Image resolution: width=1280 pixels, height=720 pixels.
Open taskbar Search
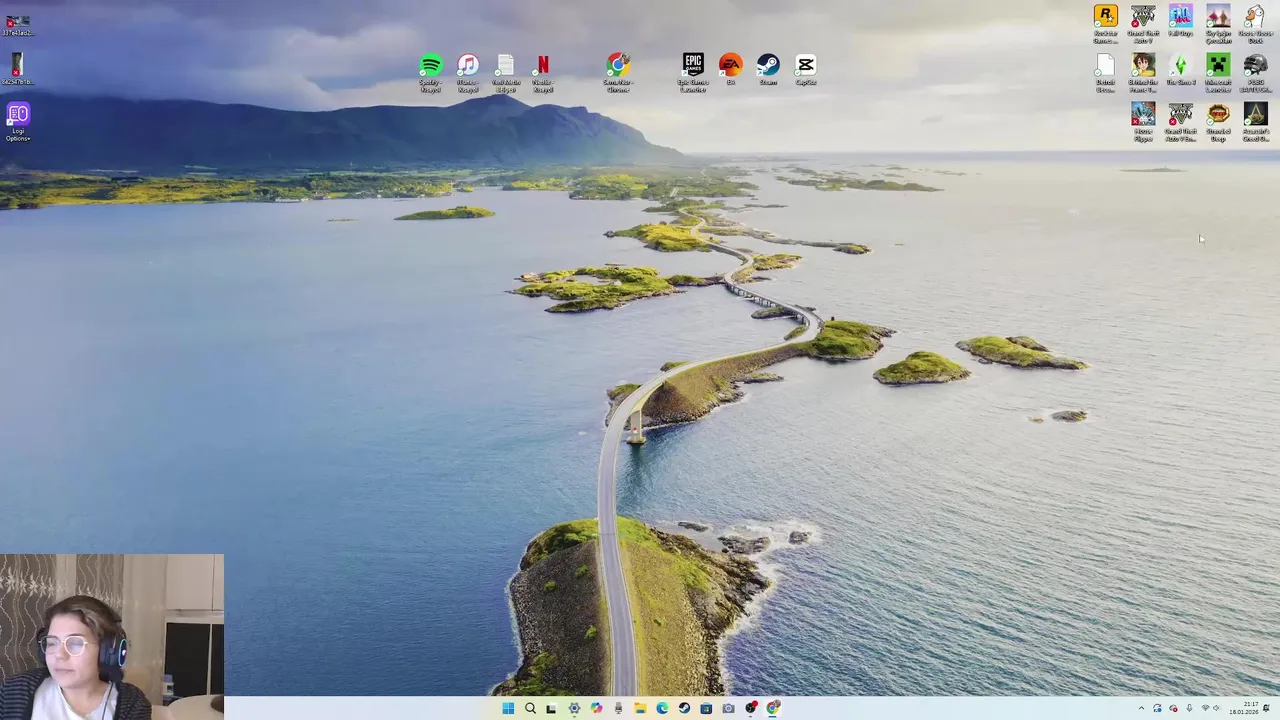point(530,708)
